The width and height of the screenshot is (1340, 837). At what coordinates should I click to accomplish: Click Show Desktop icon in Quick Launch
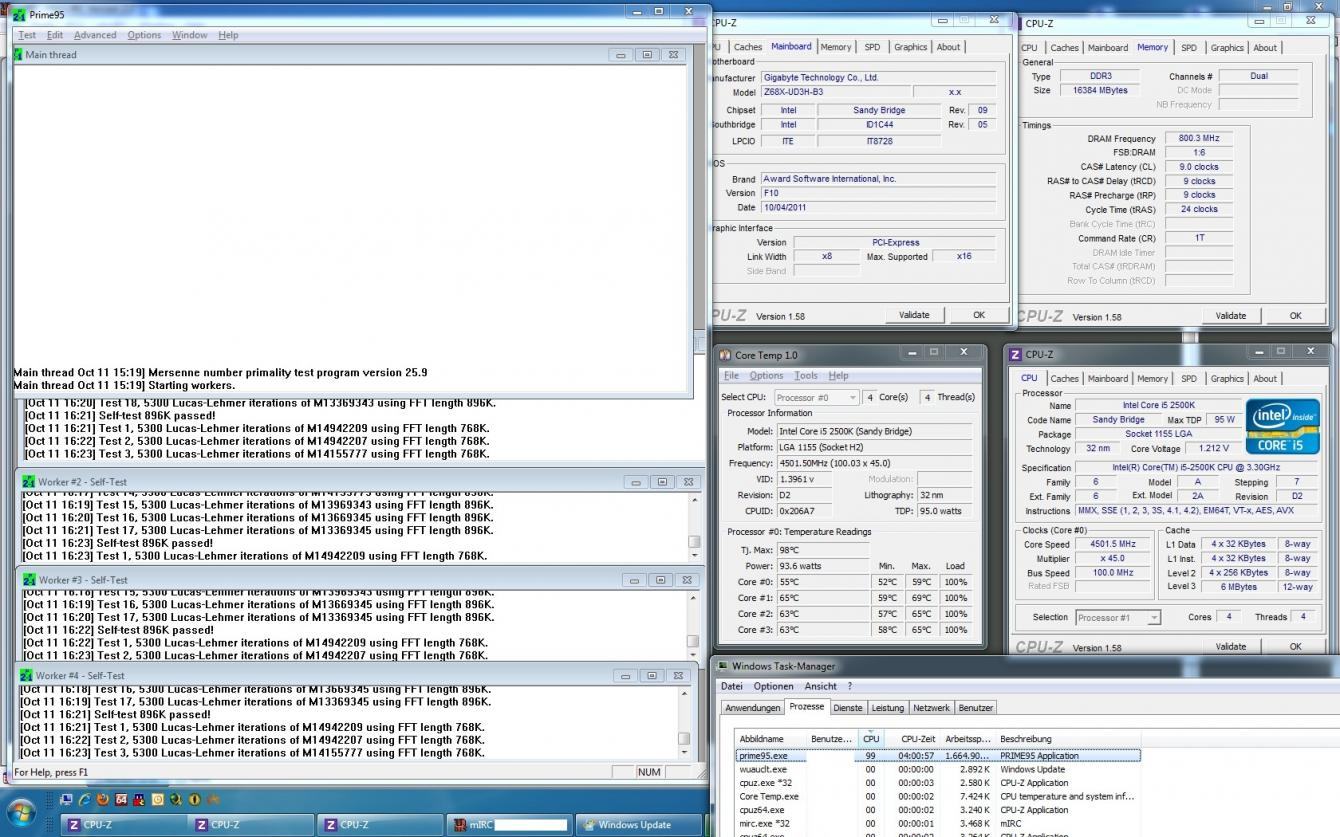point(66,799)
